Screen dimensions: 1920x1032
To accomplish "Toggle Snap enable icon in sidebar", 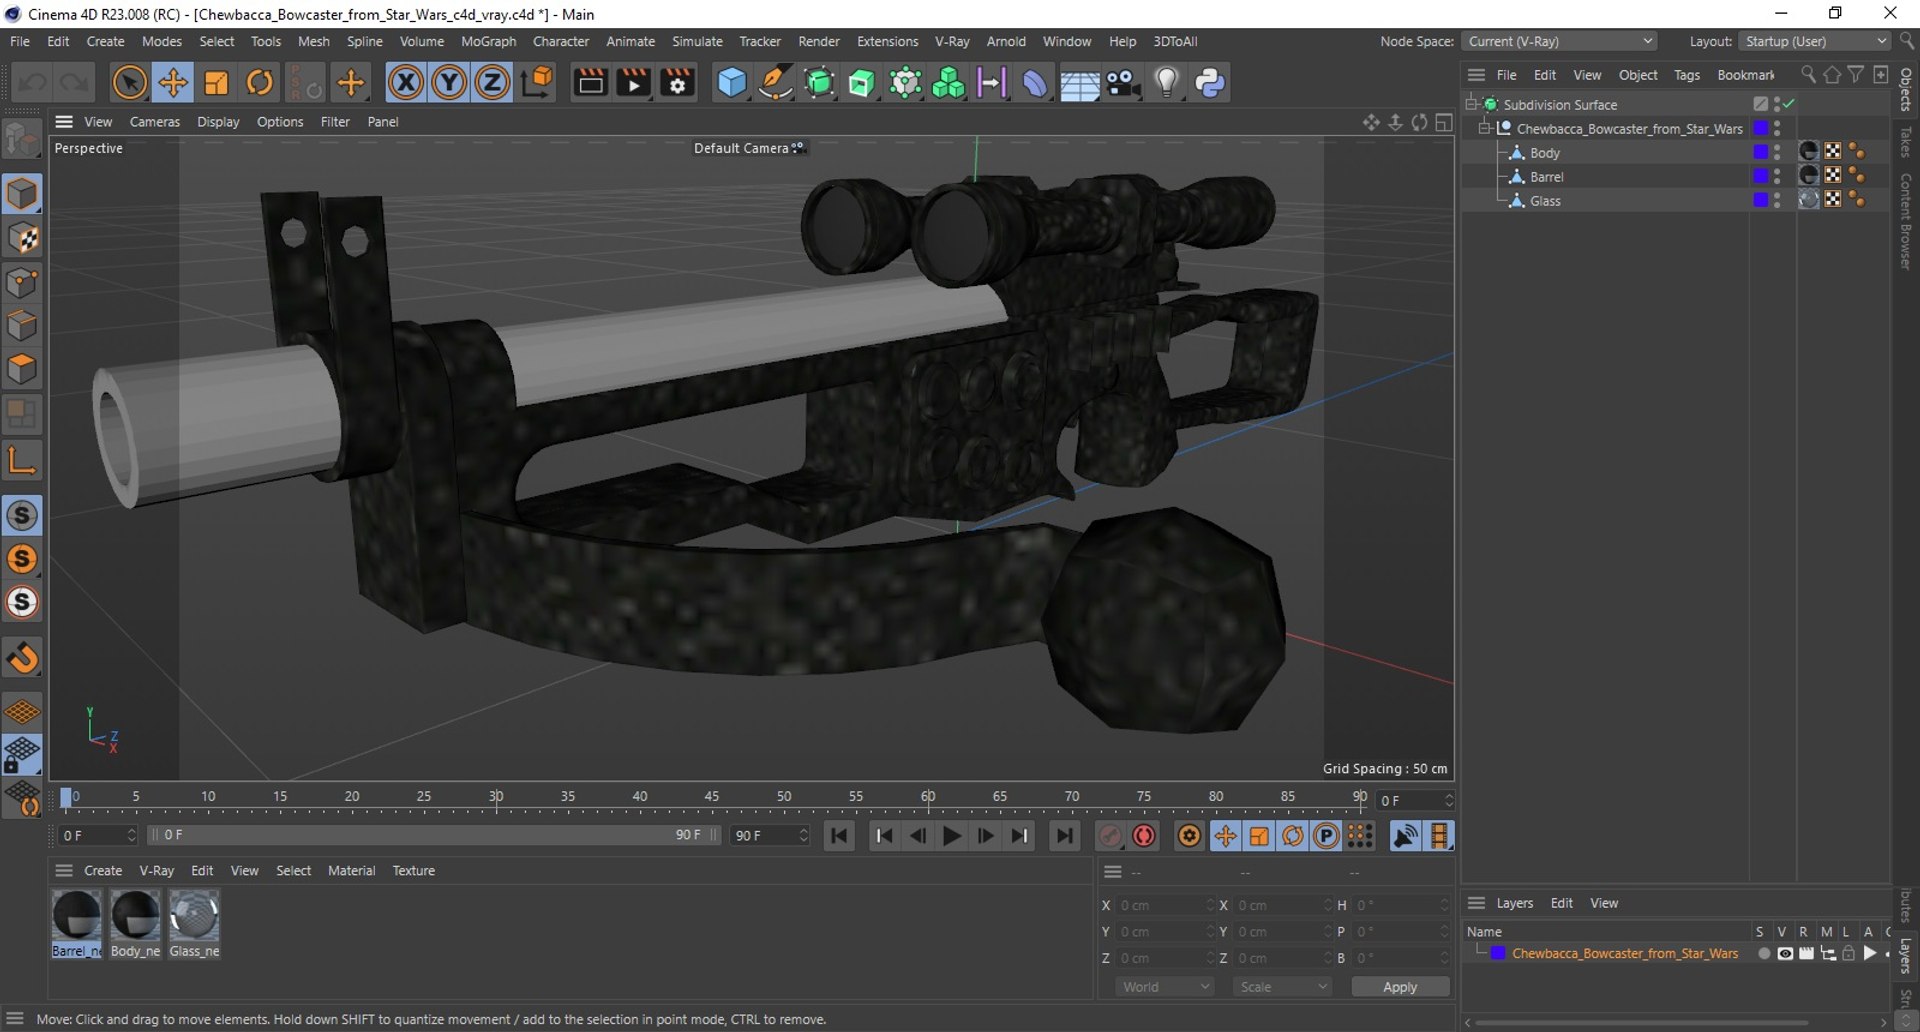I will pyautogui.click(x=22, y=658).
